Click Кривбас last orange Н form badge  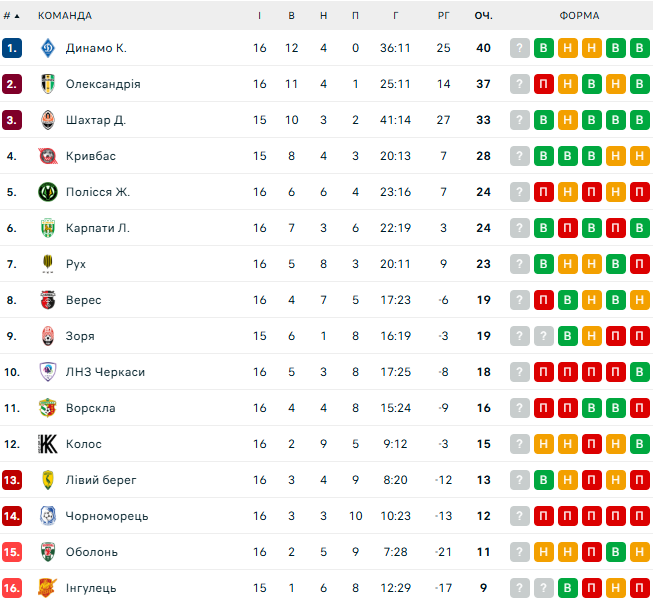tap(640, 156)
